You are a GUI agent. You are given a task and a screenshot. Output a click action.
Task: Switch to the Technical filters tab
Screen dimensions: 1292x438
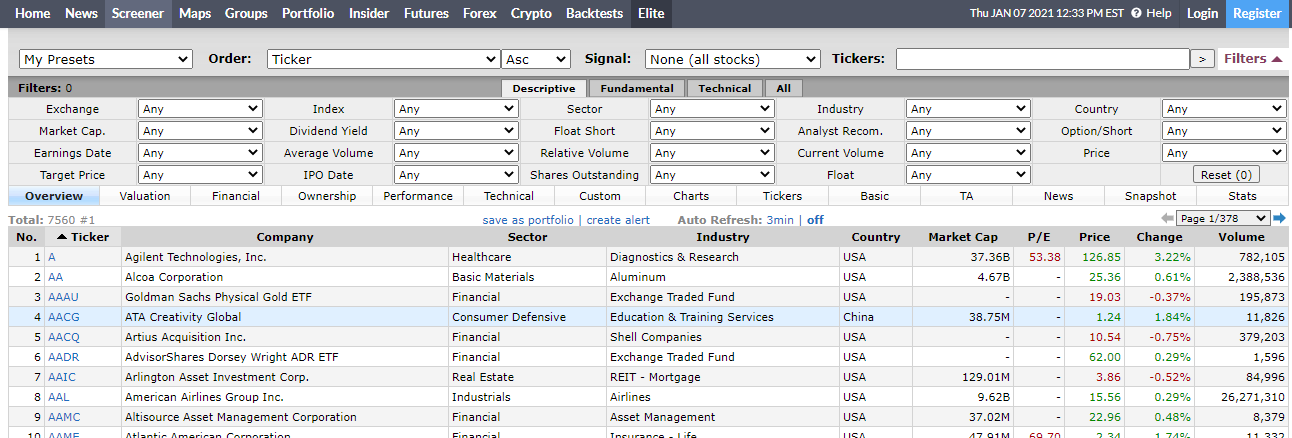click(725, 88)
